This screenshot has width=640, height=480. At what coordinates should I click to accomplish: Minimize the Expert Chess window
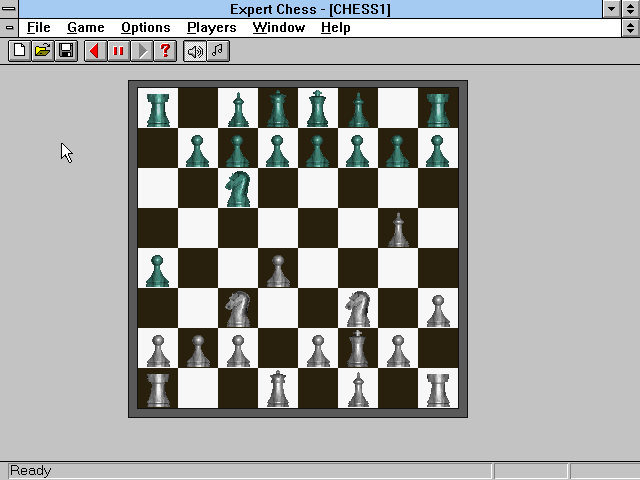pyautogui.click(x=611, y=9)
